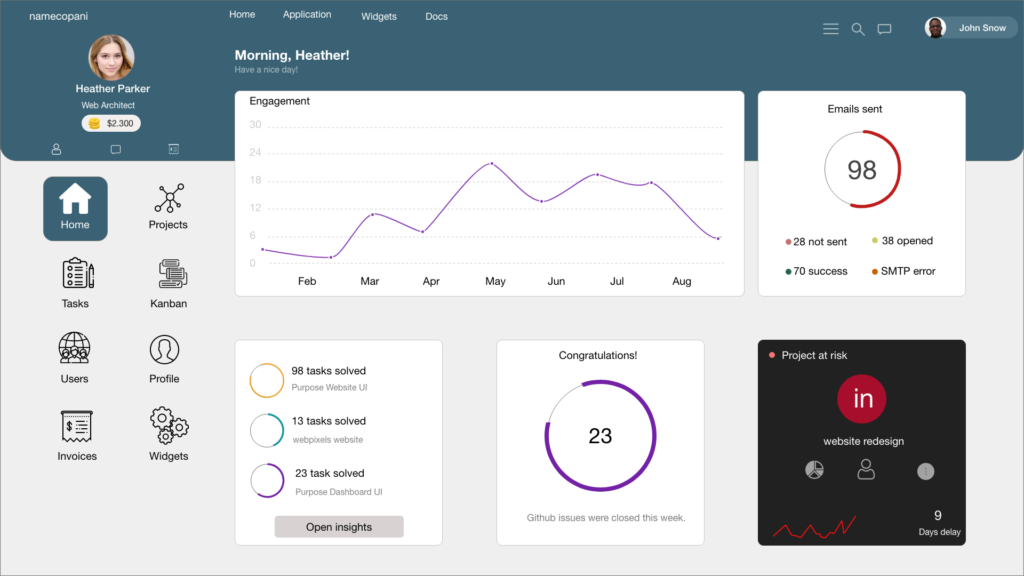Open the Profile sidebar icon

pyautogui.click(x=164, y=349)
